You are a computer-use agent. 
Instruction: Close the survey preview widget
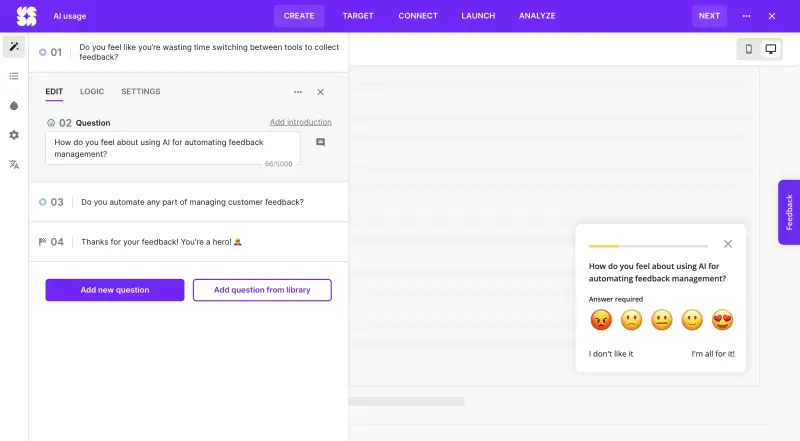(728, 244)
